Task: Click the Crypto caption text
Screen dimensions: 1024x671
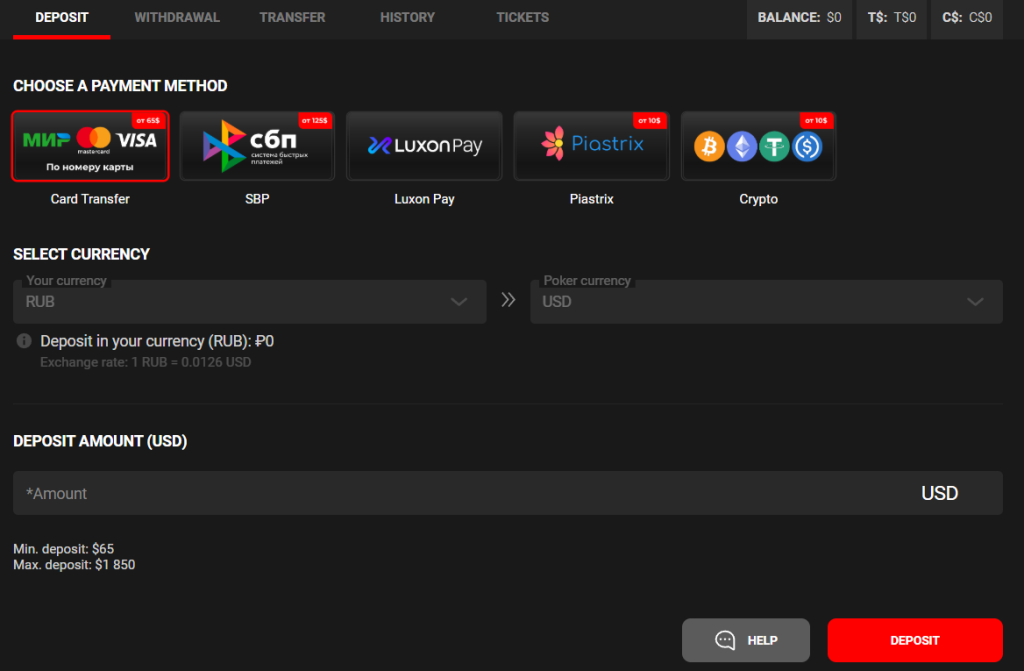Action: (758, 199)
